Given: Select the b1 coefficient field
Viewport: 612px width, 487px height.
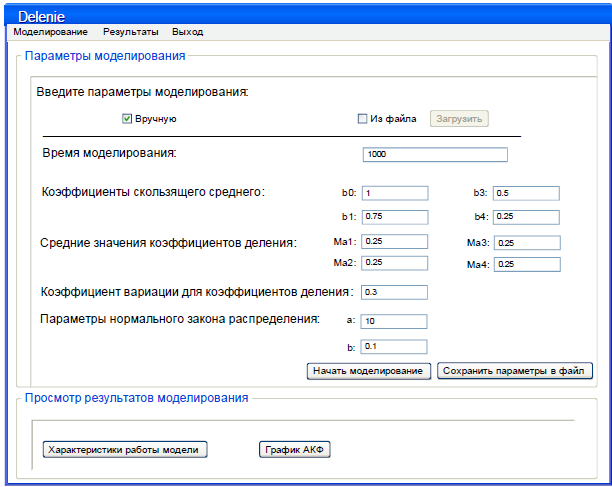Looking at the screenshot, I should (x=395, y=217).
